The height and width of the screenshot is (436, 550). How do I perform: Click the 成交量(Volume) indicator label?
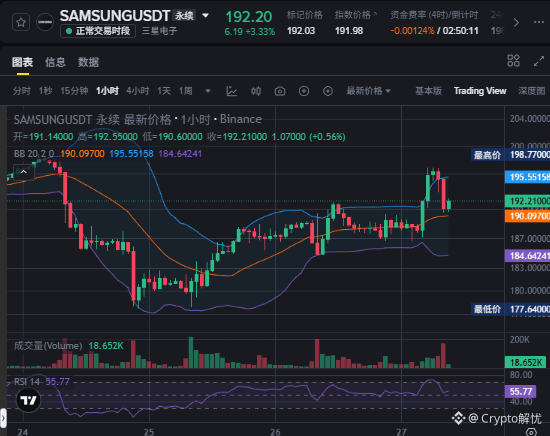click(x=48, y=346)
